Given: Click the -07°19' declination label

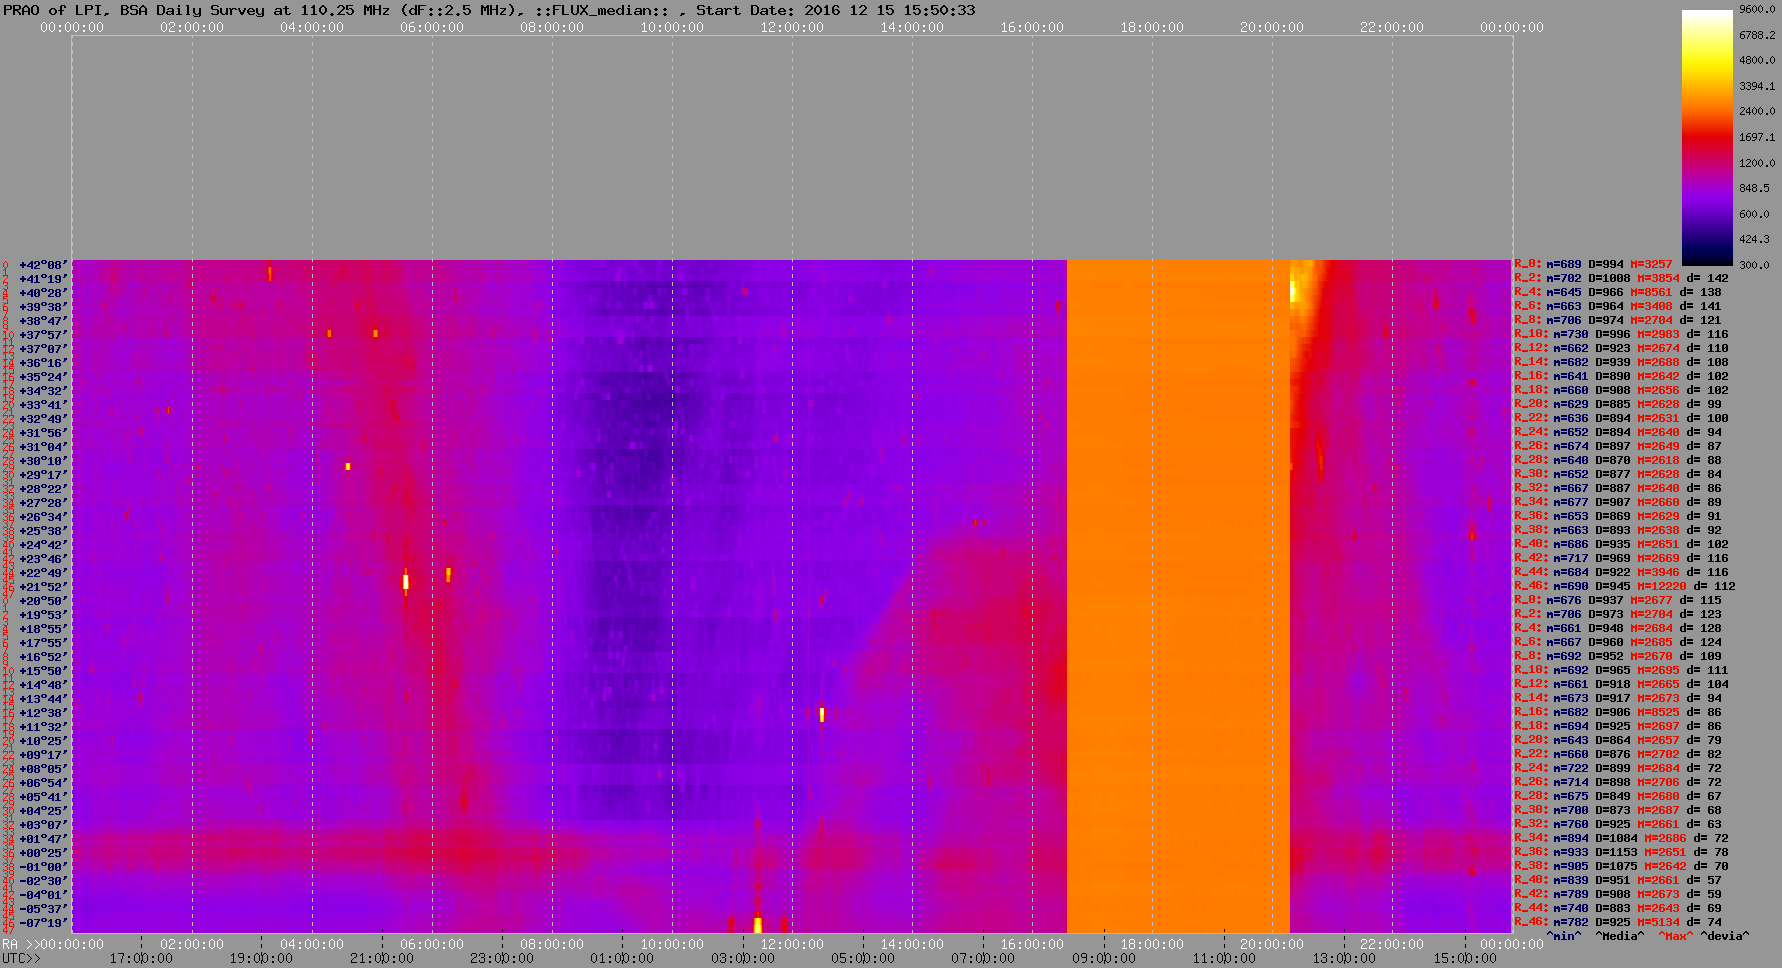Looking at the screenshot, I should click(43, 923).
